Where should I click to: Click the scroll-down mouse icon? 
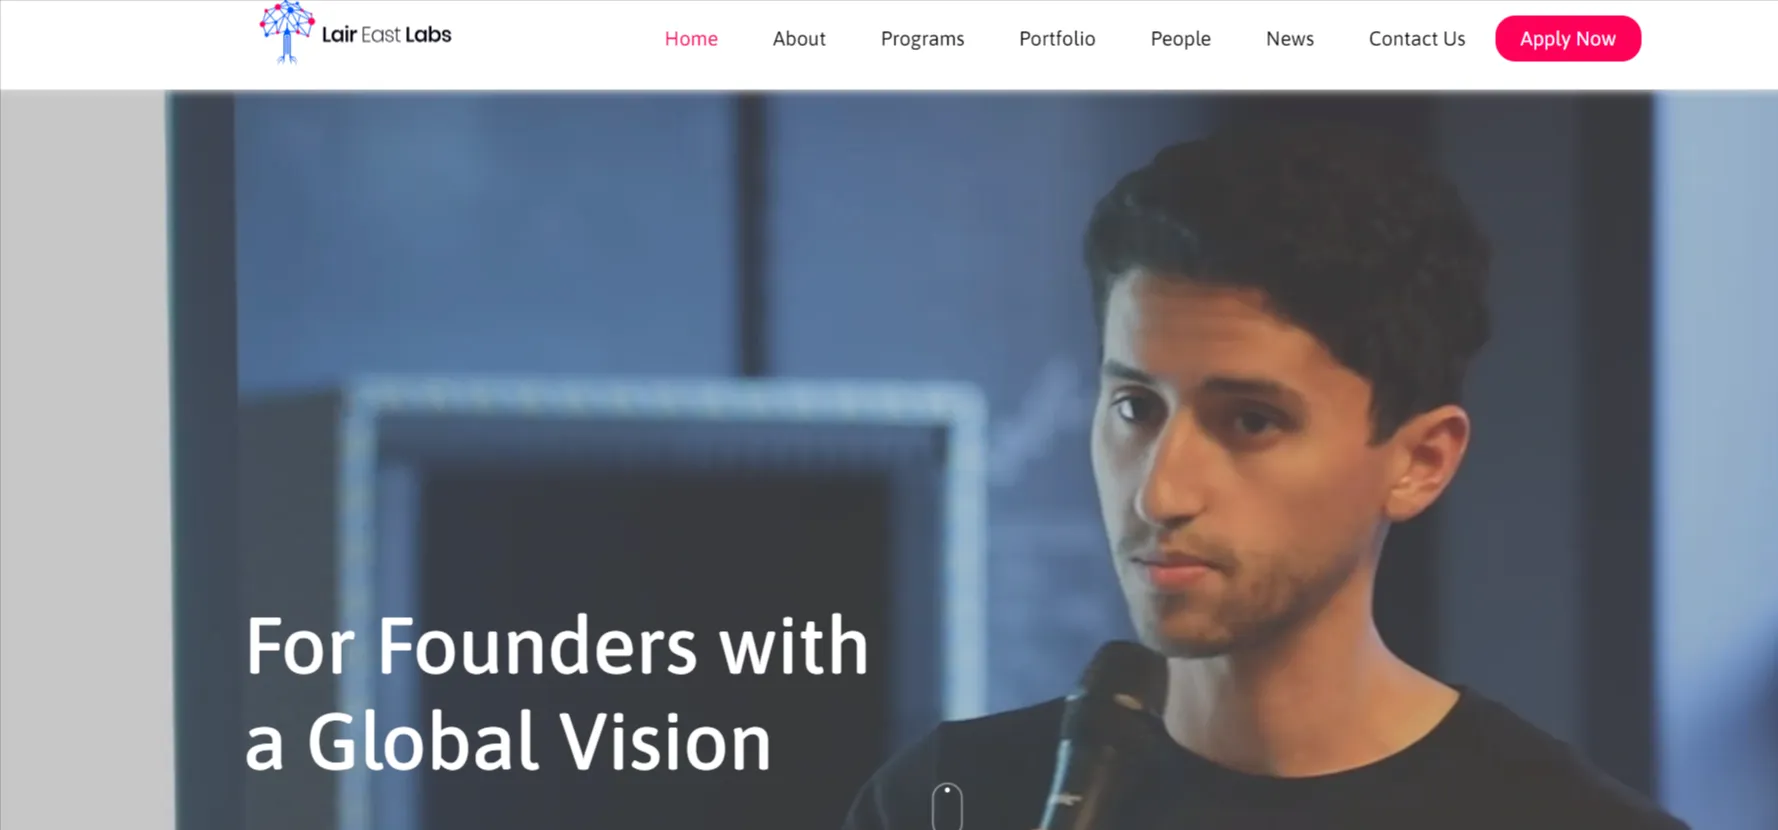947,807
